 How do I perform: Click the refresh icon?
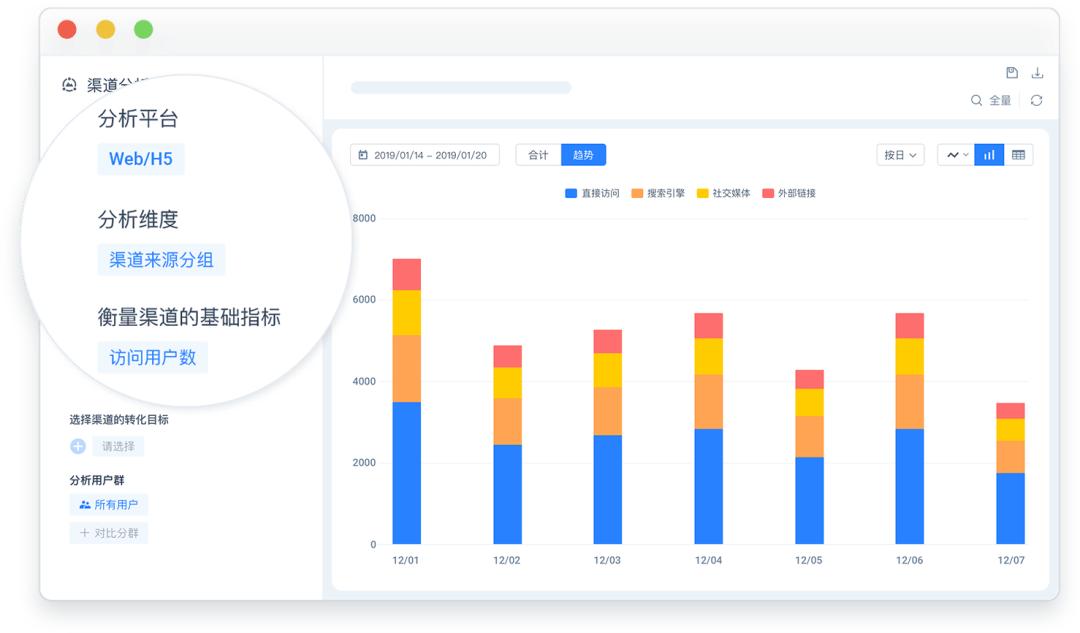point(1036,101)
